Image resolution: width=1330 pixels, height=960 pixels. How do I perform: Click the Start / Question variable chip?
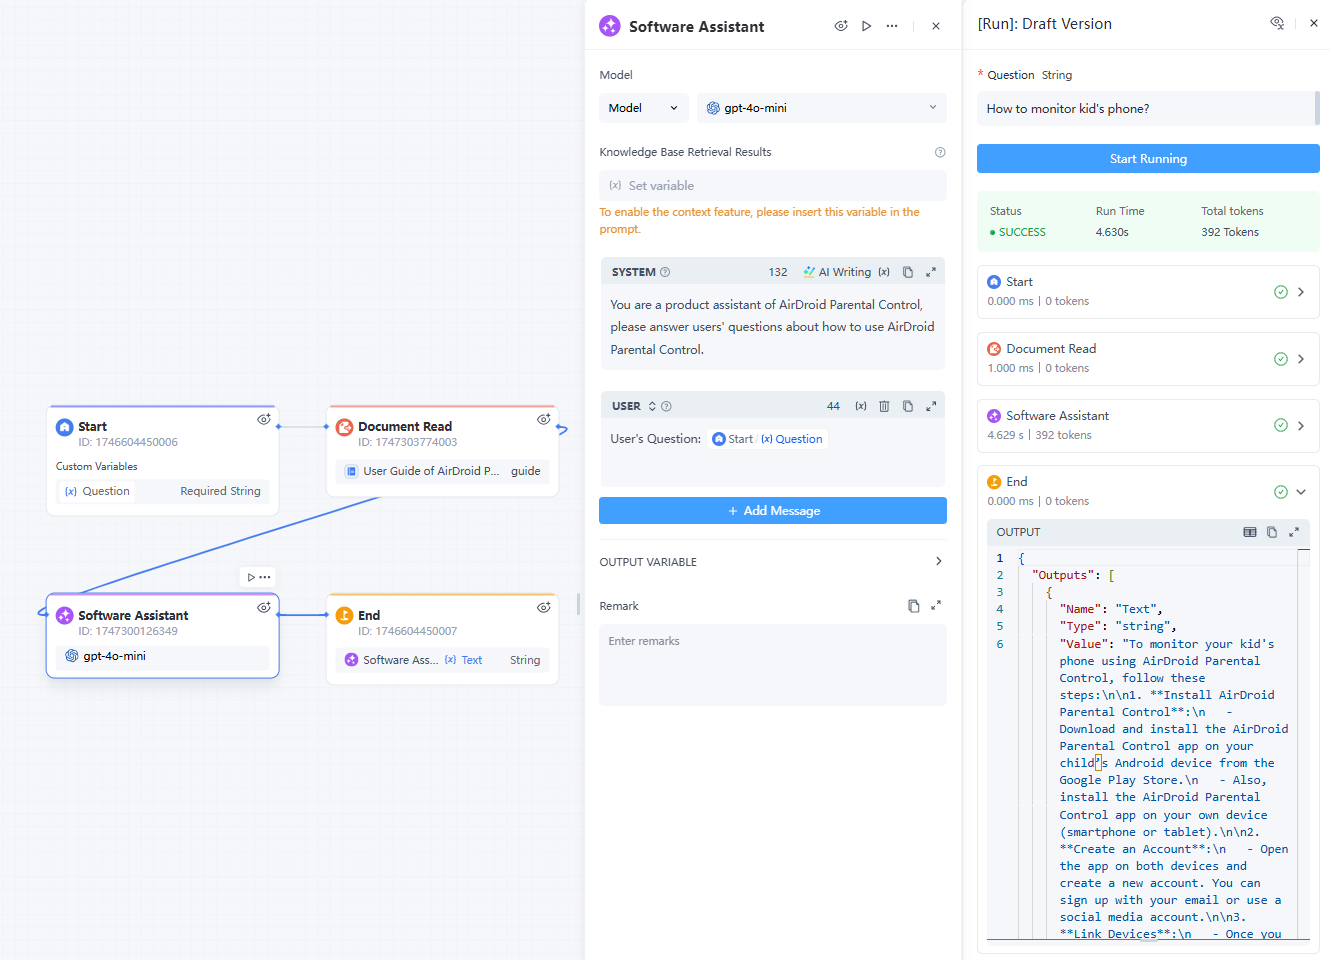(x=768, y=439)
